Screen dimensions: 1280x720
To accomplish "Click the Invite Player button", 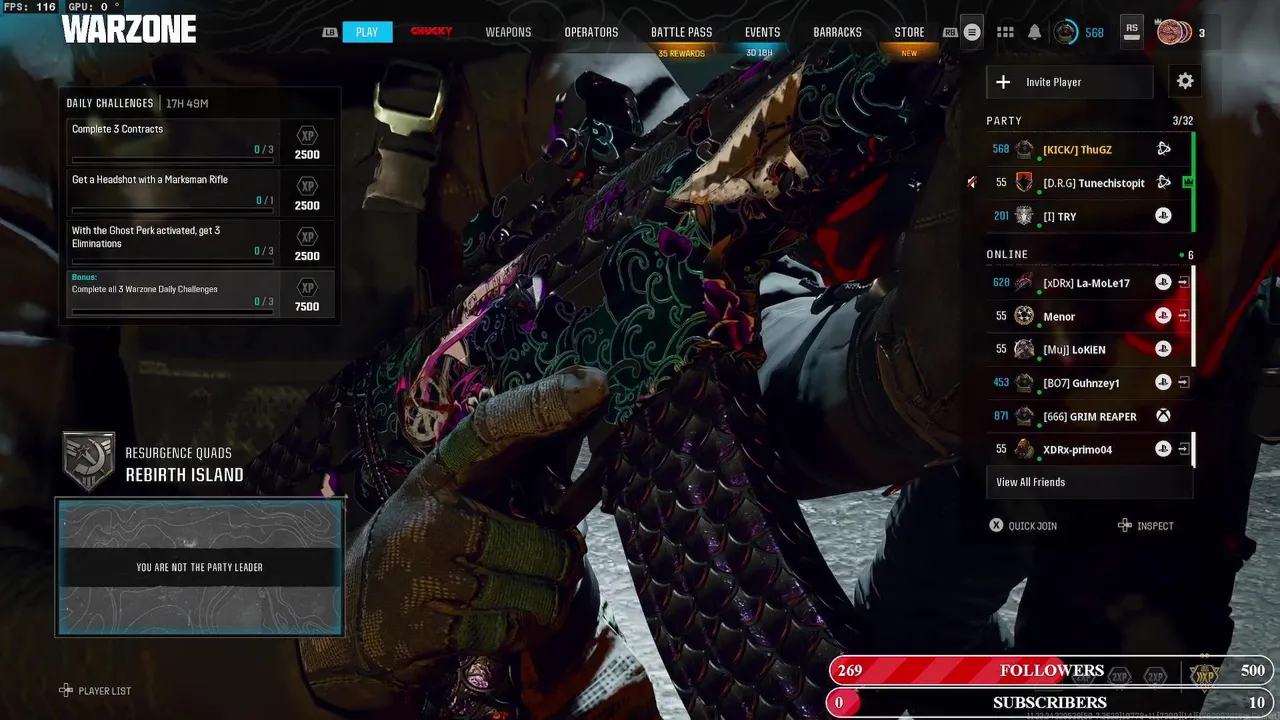I will 1070,82.
